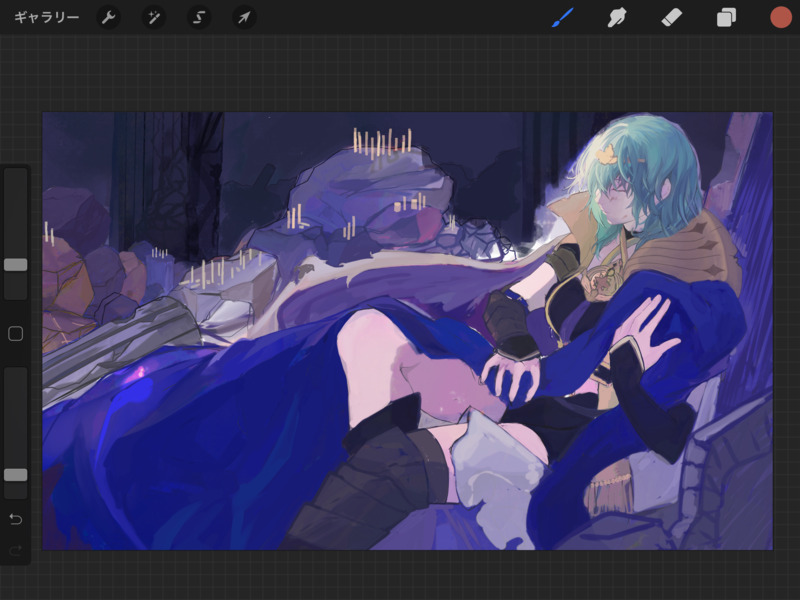Activate the Transform arrow tool
The image size is (800, 600).
click(x=244, y=18)
